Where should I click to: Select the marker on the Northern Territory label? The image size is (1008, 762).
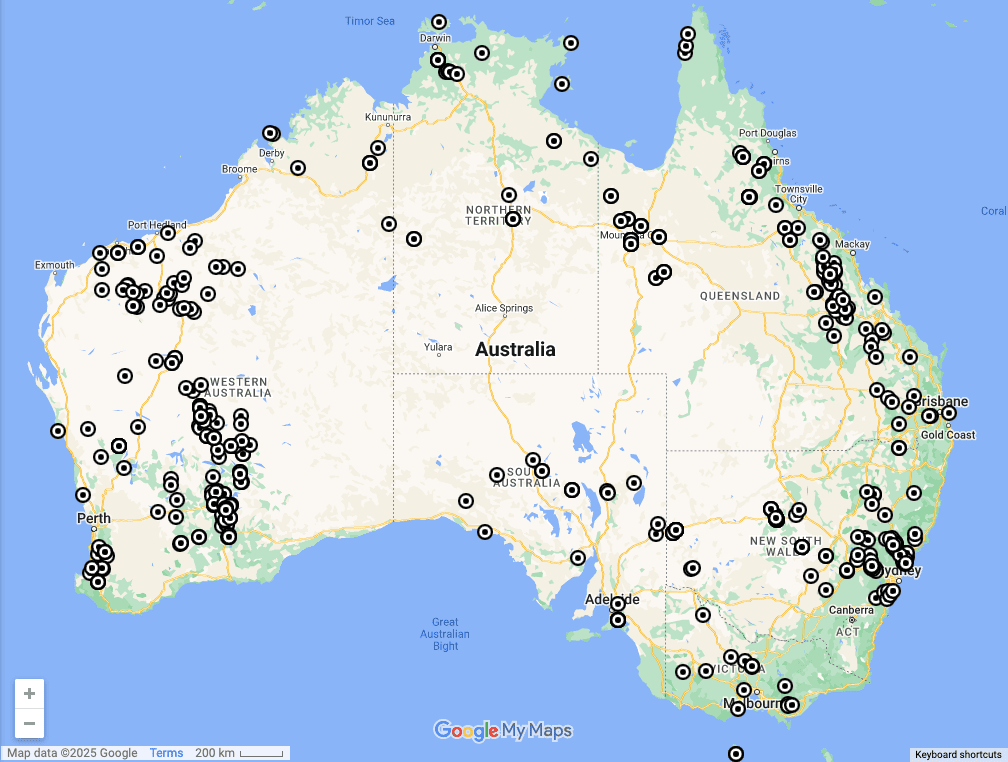pyautogui.click(x=512, y=219)
